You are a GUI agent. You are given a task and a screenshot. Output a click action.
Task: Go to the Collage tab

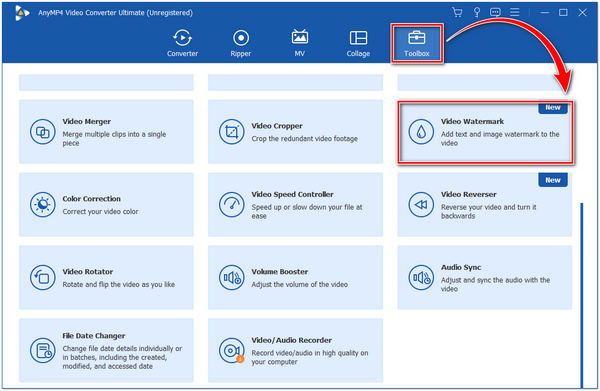tap(358, 44)
